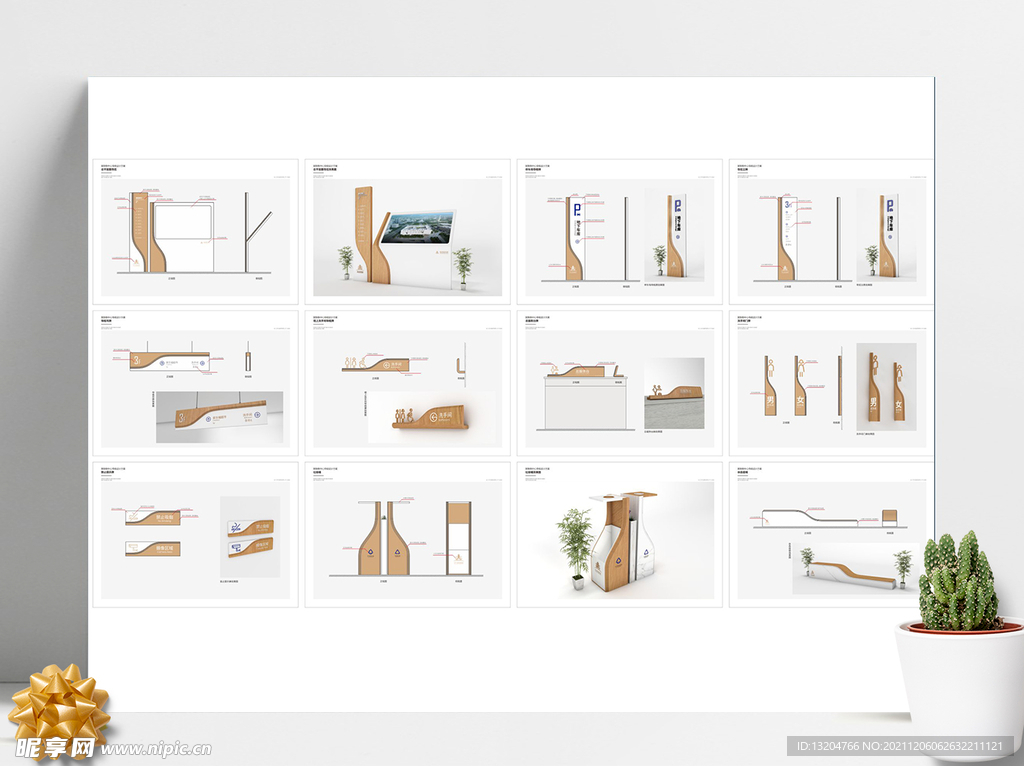The height and width of the screenshot is (766, 1024).
Task: Open the blank map signboard elevation sheet
Action: click(195, 232)
